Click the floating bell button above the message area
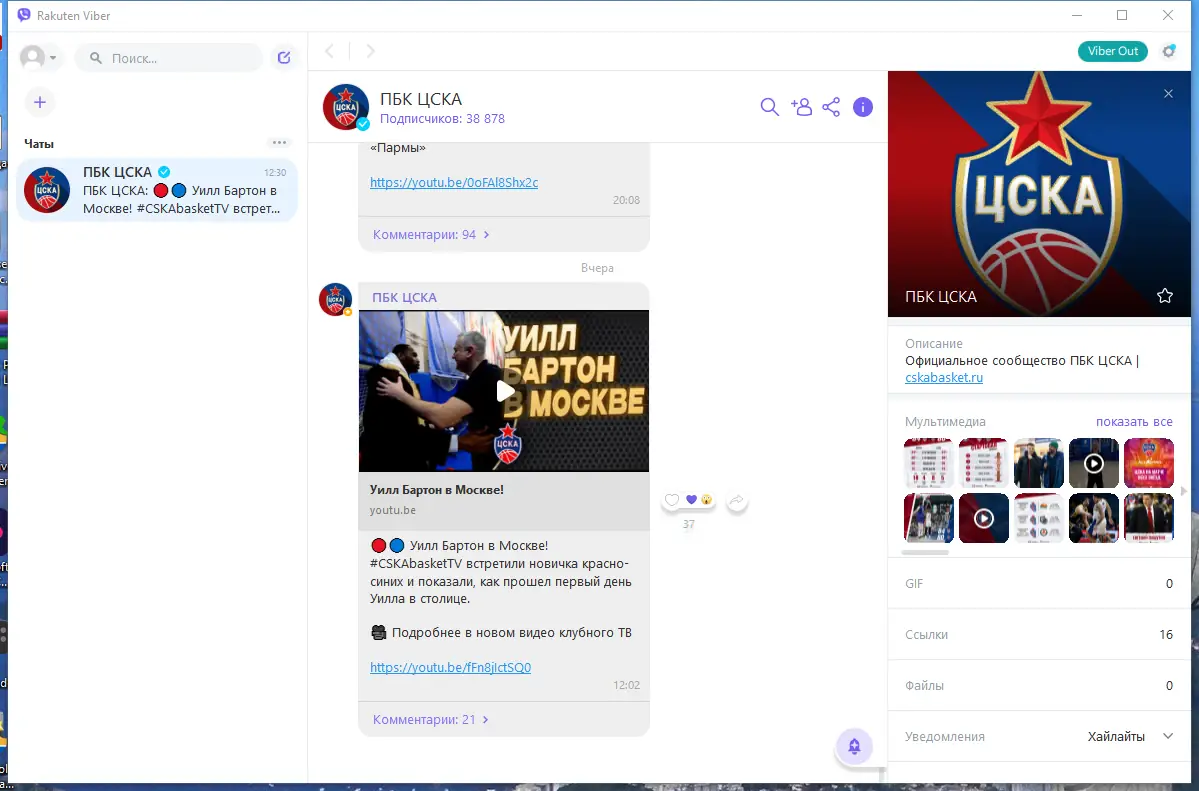The height and width of the screenshot is (791, 1199). coord(853,745)
